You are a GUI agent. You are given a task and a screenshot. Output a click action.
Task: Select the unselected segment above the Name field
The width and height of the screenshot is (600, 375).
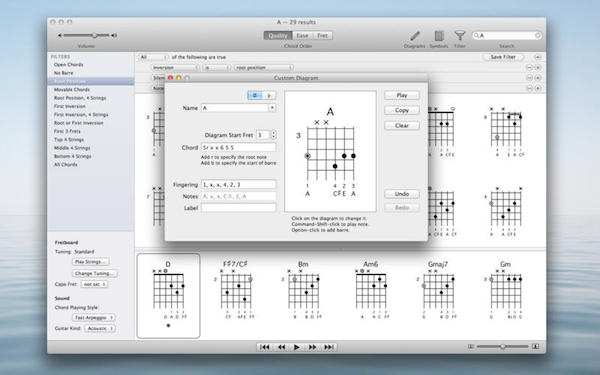[x=269, y=95]
